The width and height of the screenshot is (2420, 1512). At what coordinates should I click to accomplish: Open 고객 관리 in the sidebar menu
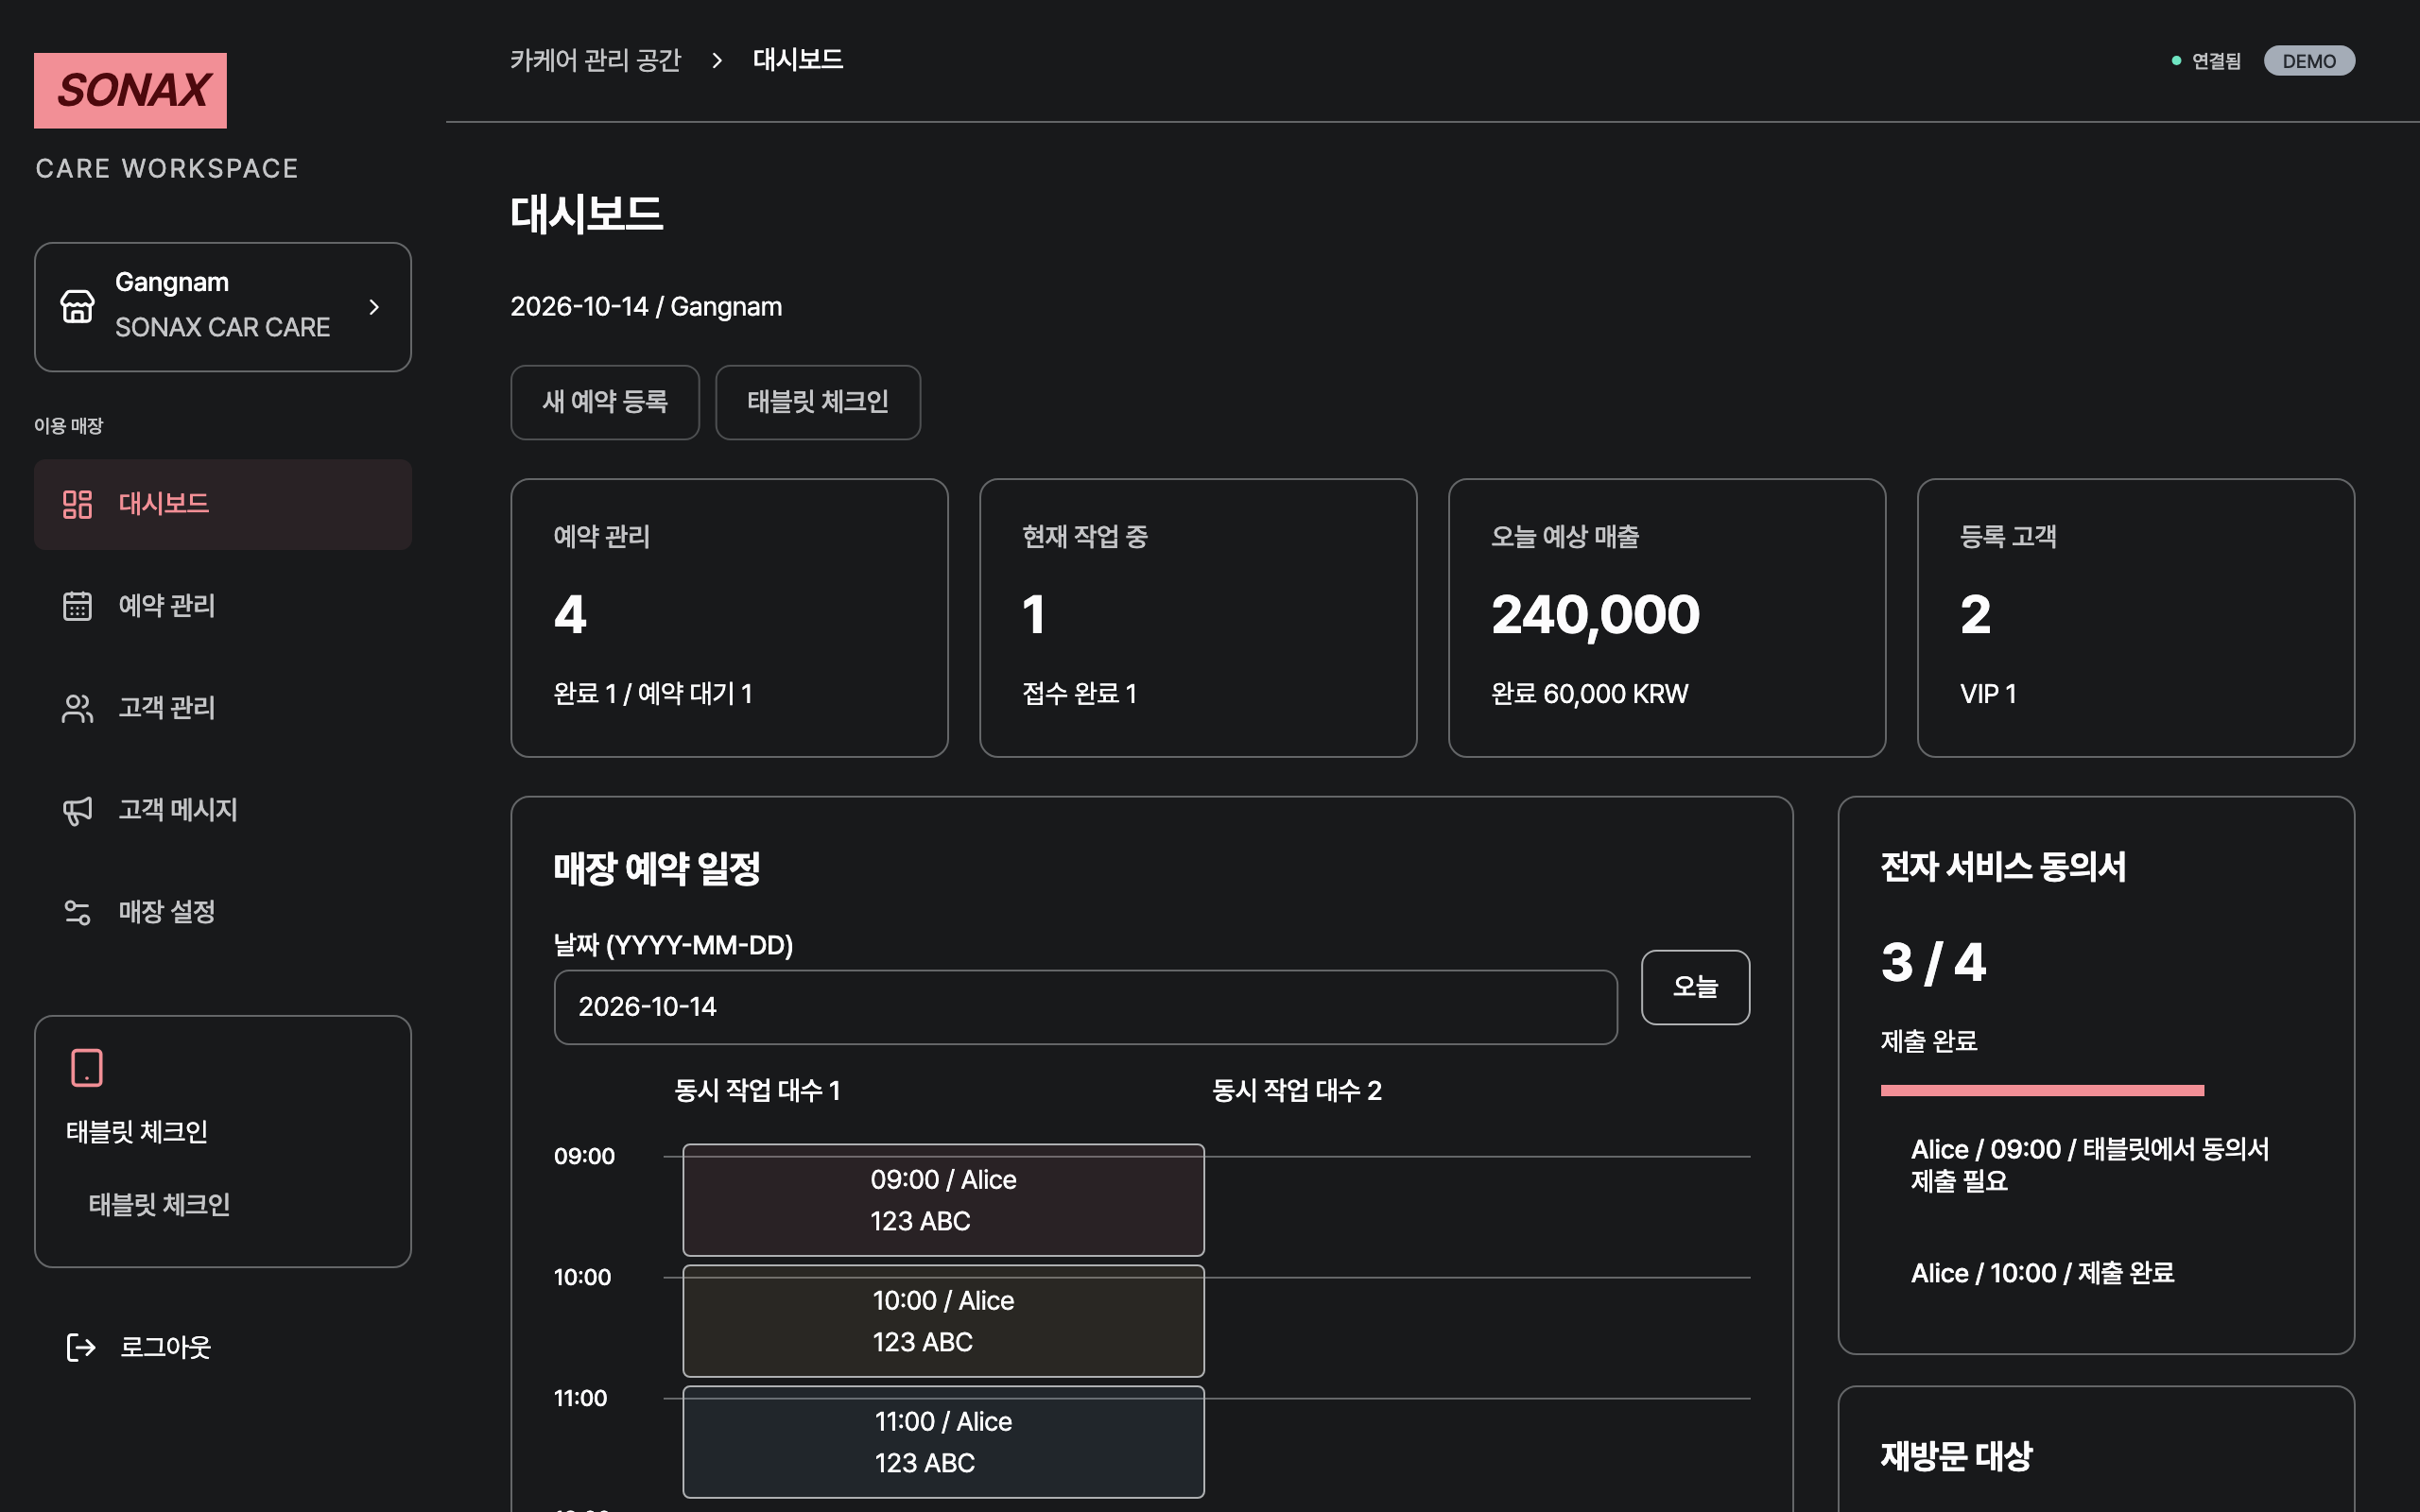point(223,708)
